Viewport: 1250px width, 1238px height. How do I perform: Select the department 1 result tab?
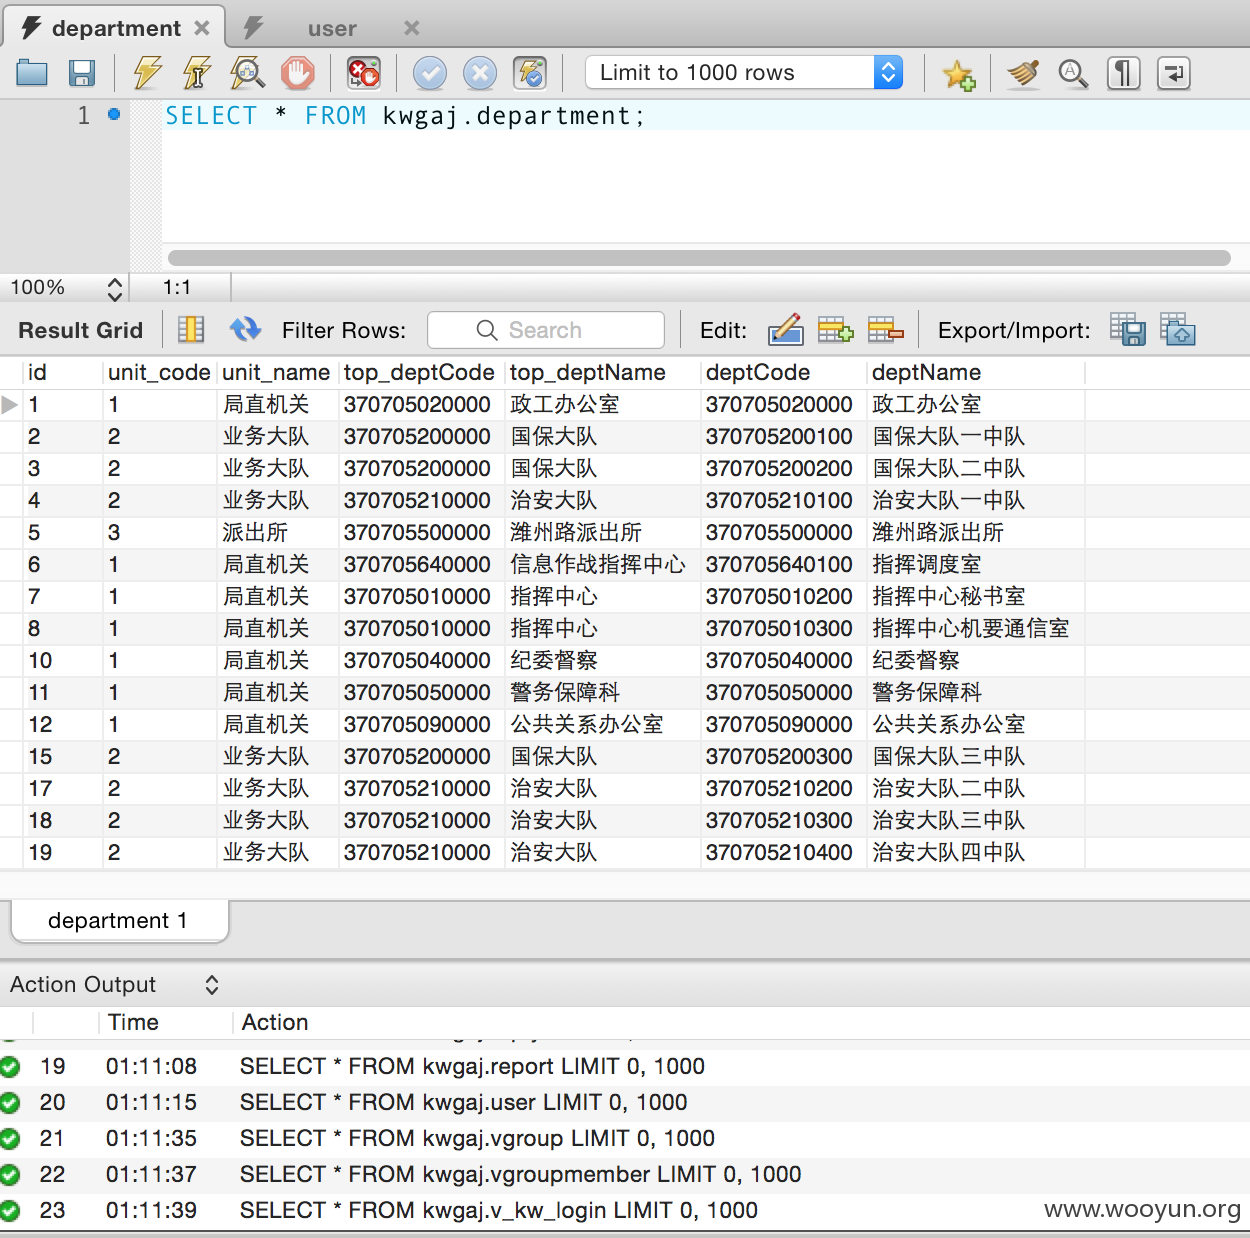[x=119, y=921]
